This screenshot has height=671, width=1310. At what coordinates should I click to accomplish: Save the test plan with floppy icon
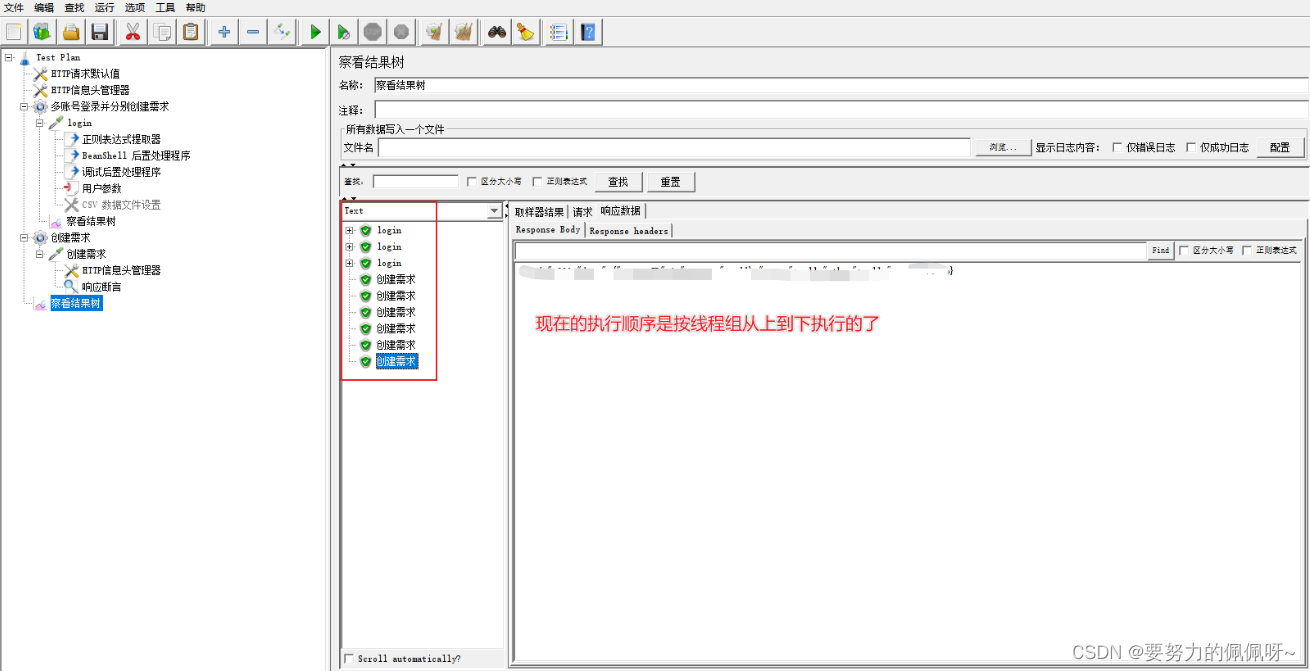click(99, 32)
